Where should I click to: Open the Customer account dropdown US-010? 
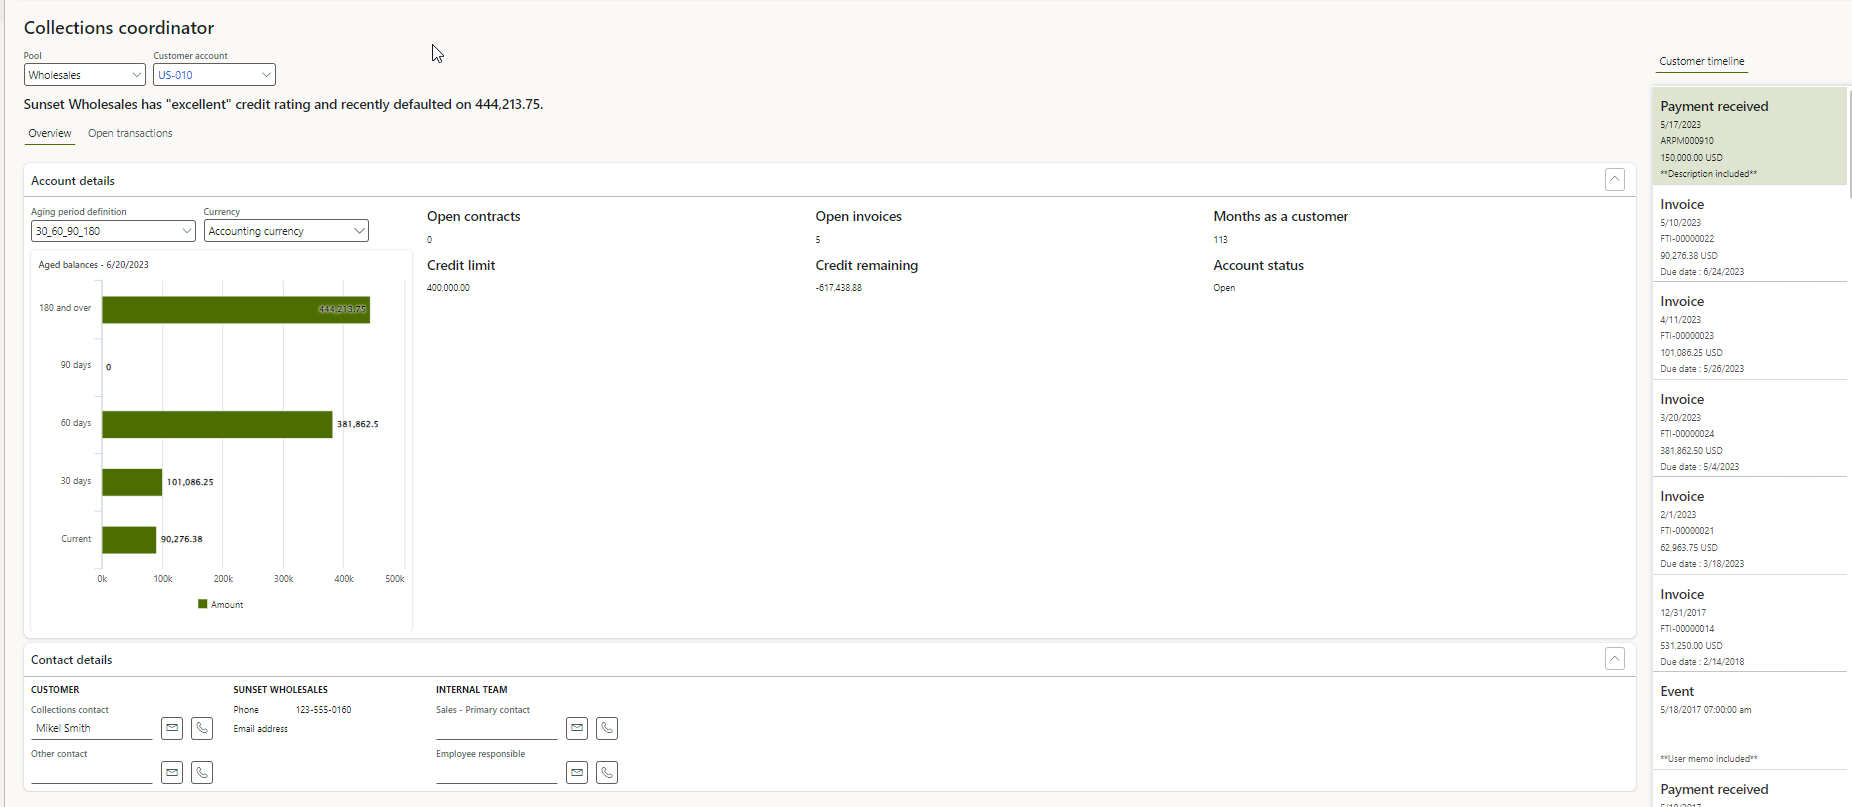tap(214, 75)
